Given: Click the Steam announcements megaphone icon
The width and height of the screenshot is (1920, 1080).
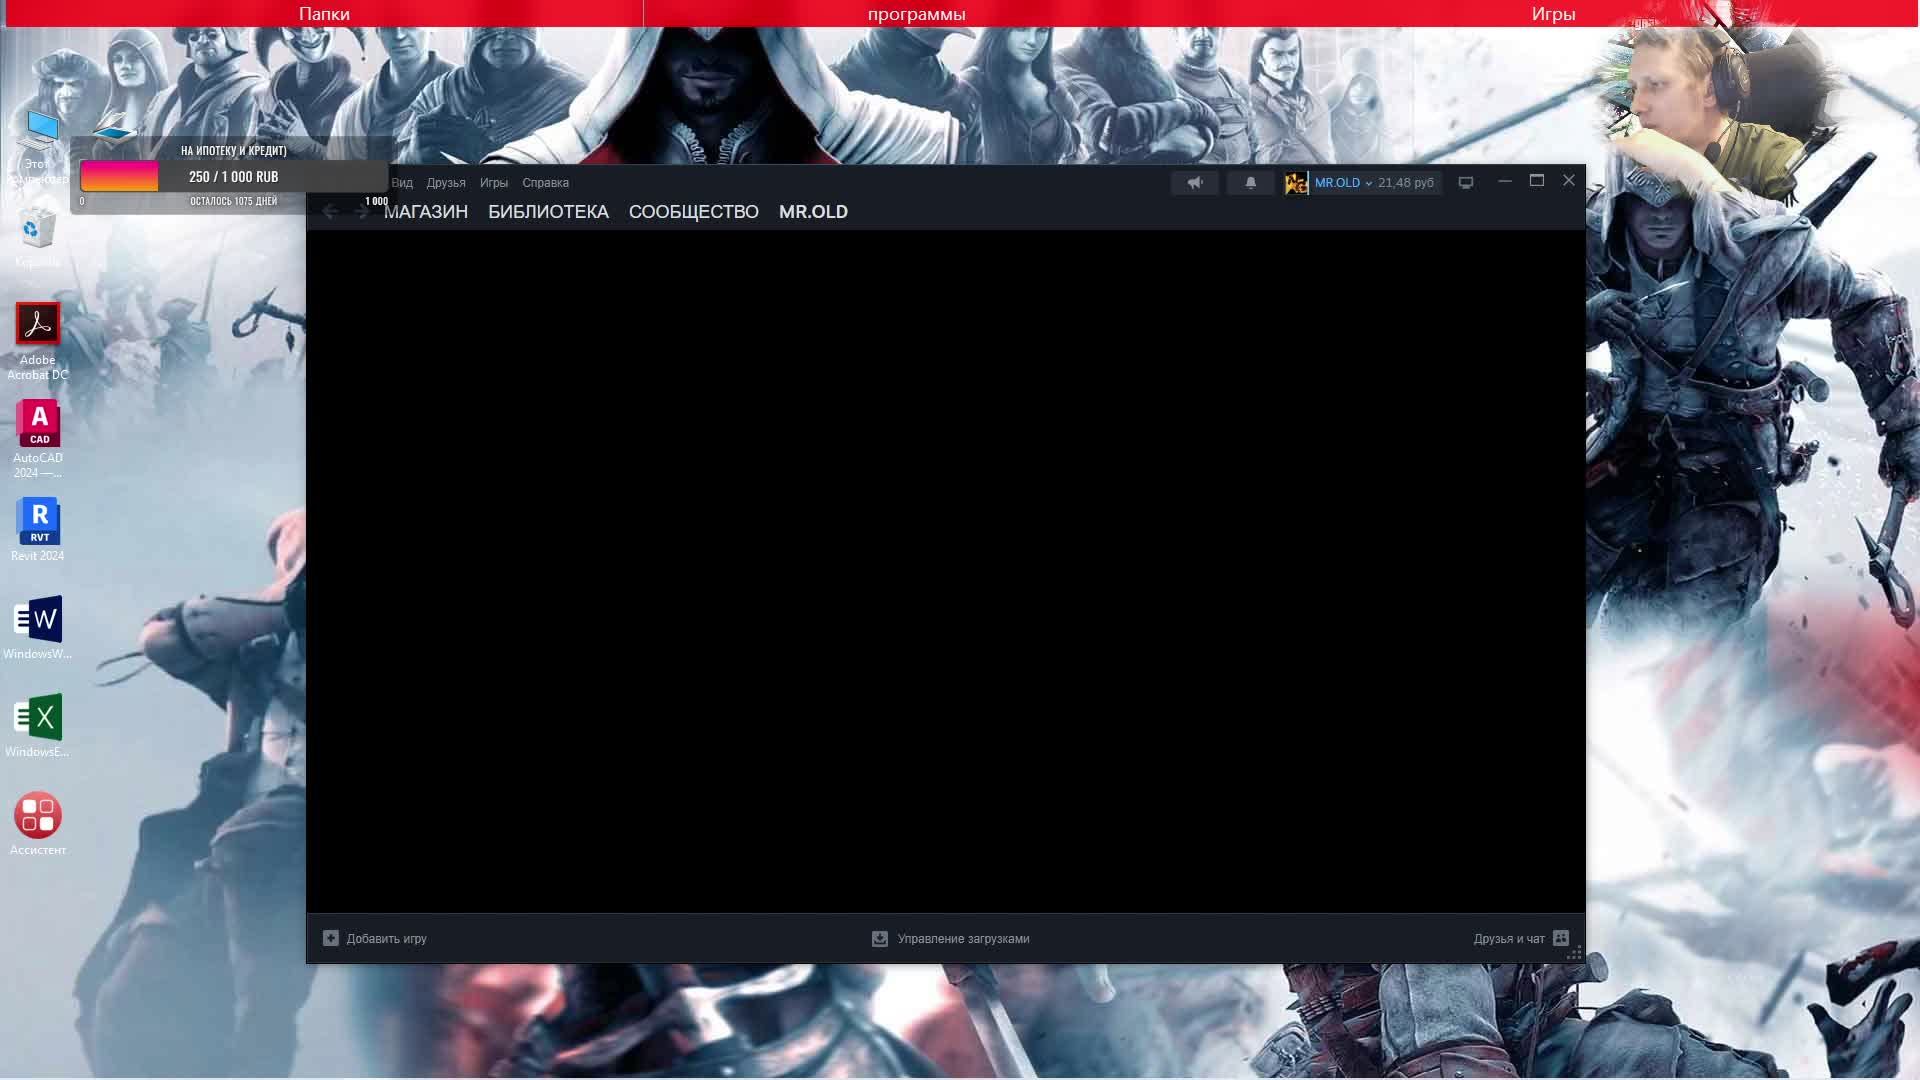Looking at the screenshot, I should (x=1194, y=183).
